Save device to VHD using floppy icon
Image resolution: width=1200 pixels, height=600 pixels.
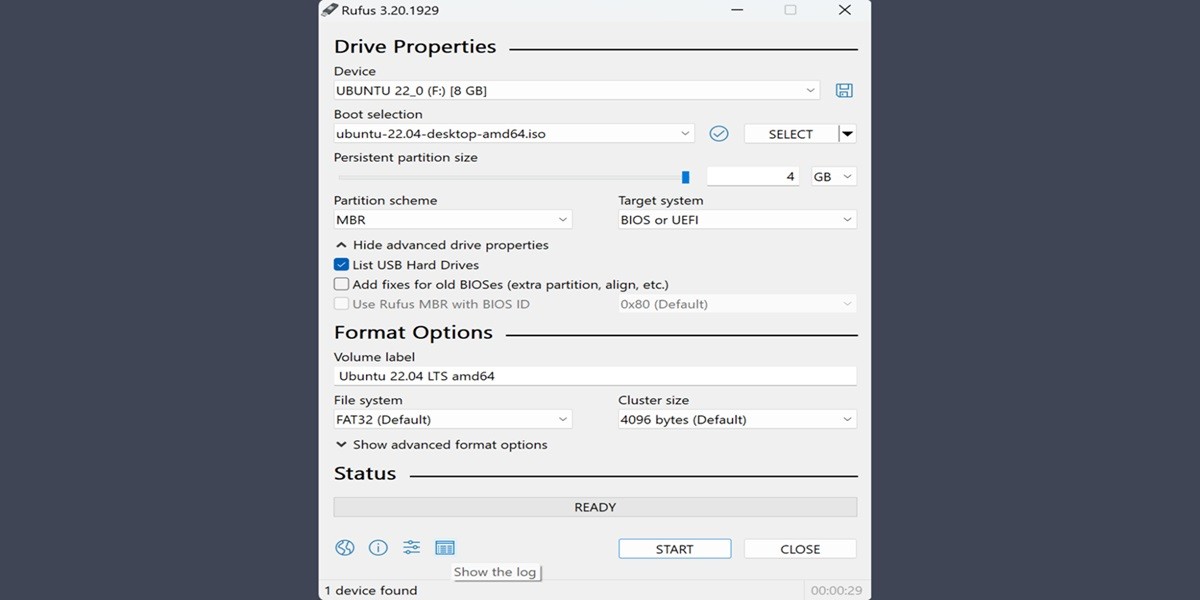pos(844,90)
